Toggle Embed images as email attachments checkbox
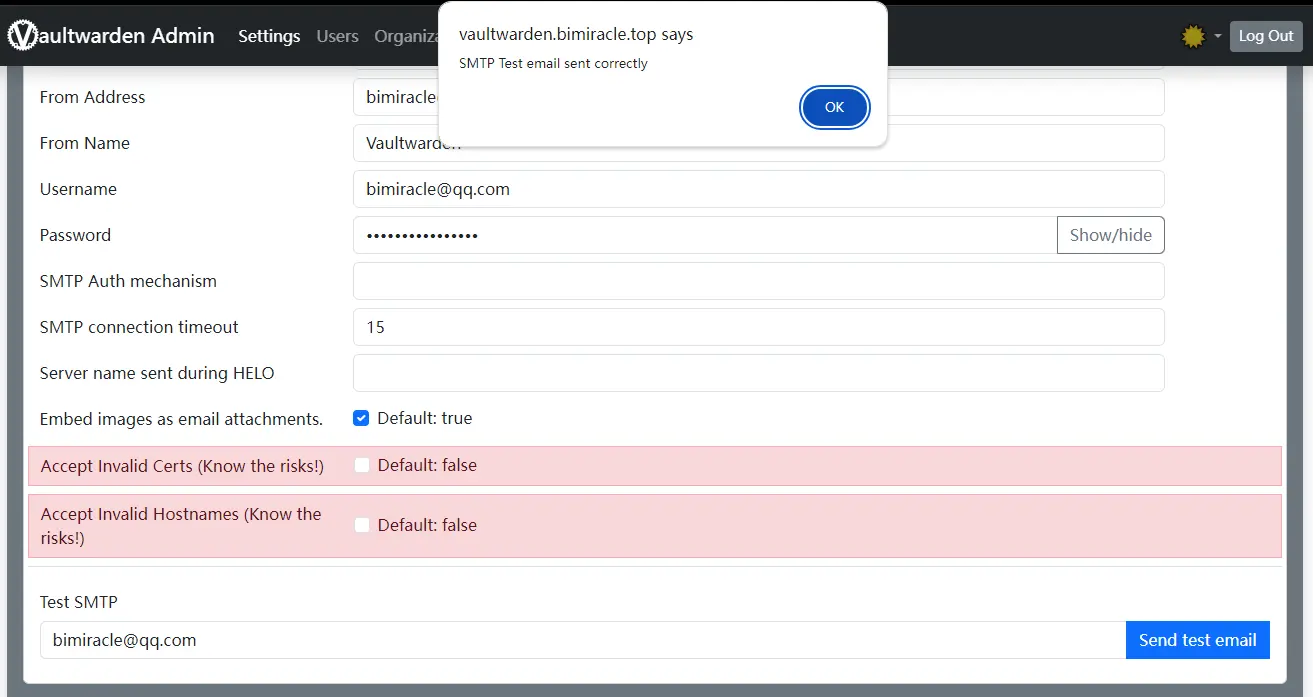1313x697 pixels. click(x=361, y=418)
